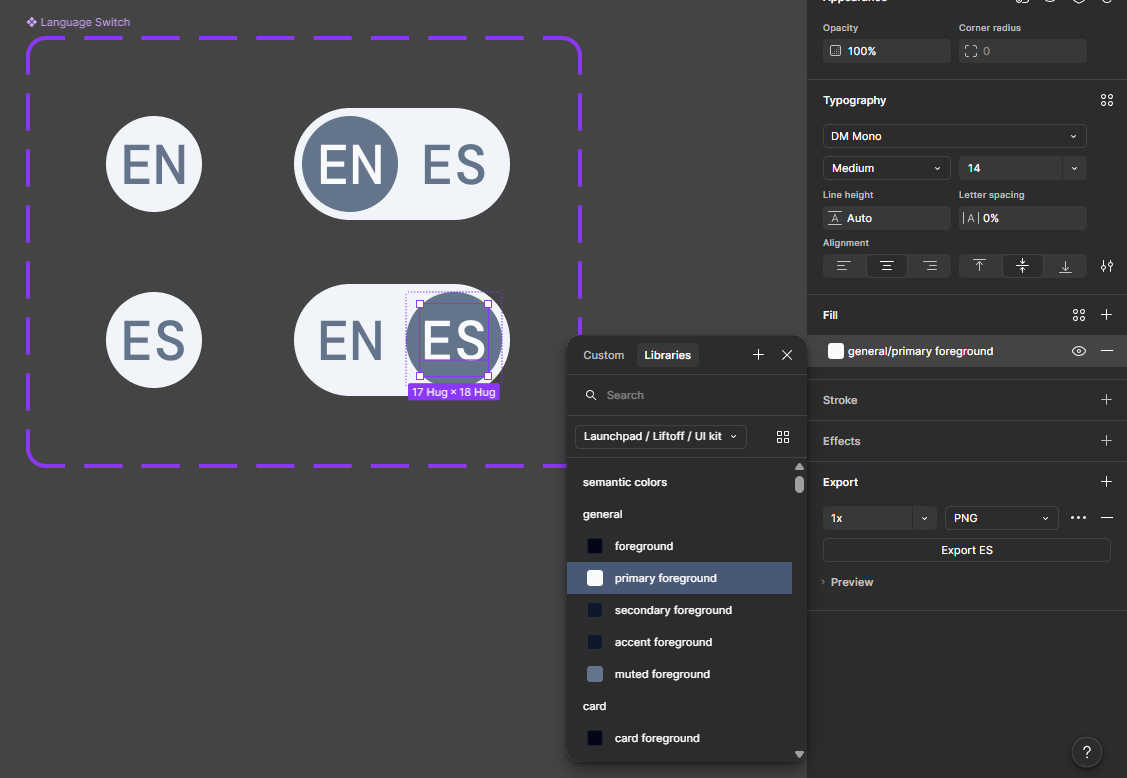
Task: Align text vertically to bottom
Action: pos(1065,266)
